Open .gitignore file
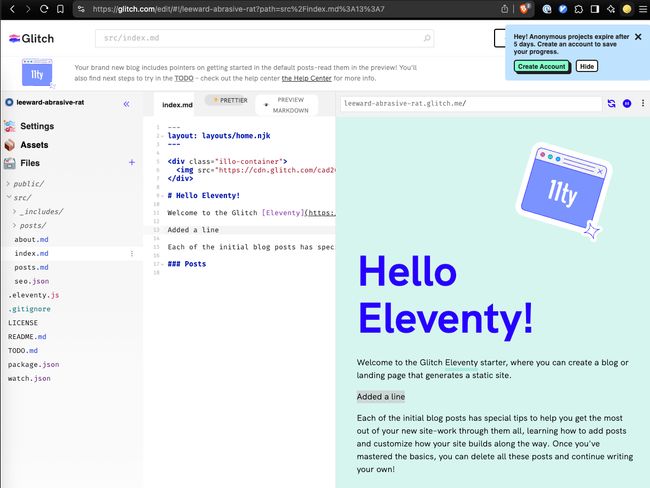The image size is (650, 488). click(29, 309)
